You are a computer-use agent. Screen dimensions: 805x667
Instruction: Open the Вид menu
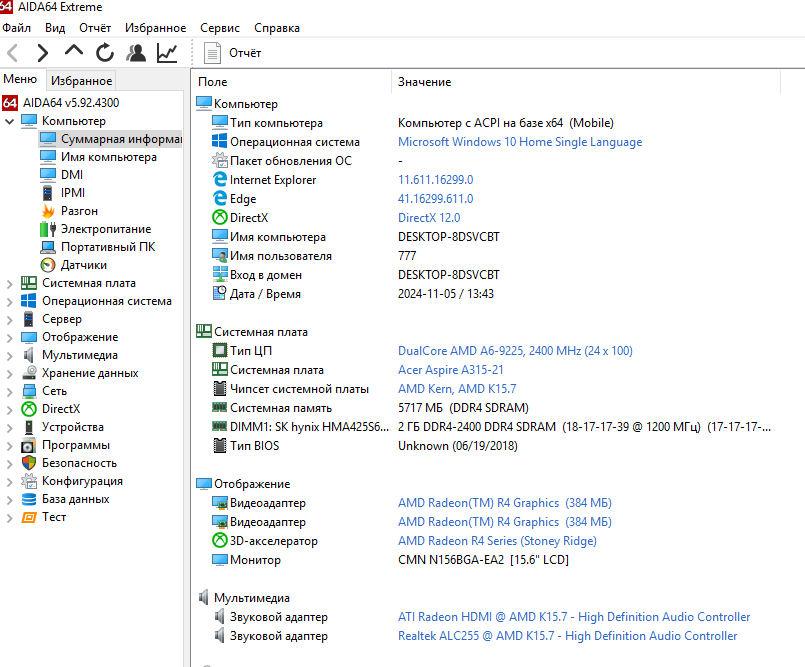pos(55,28)
